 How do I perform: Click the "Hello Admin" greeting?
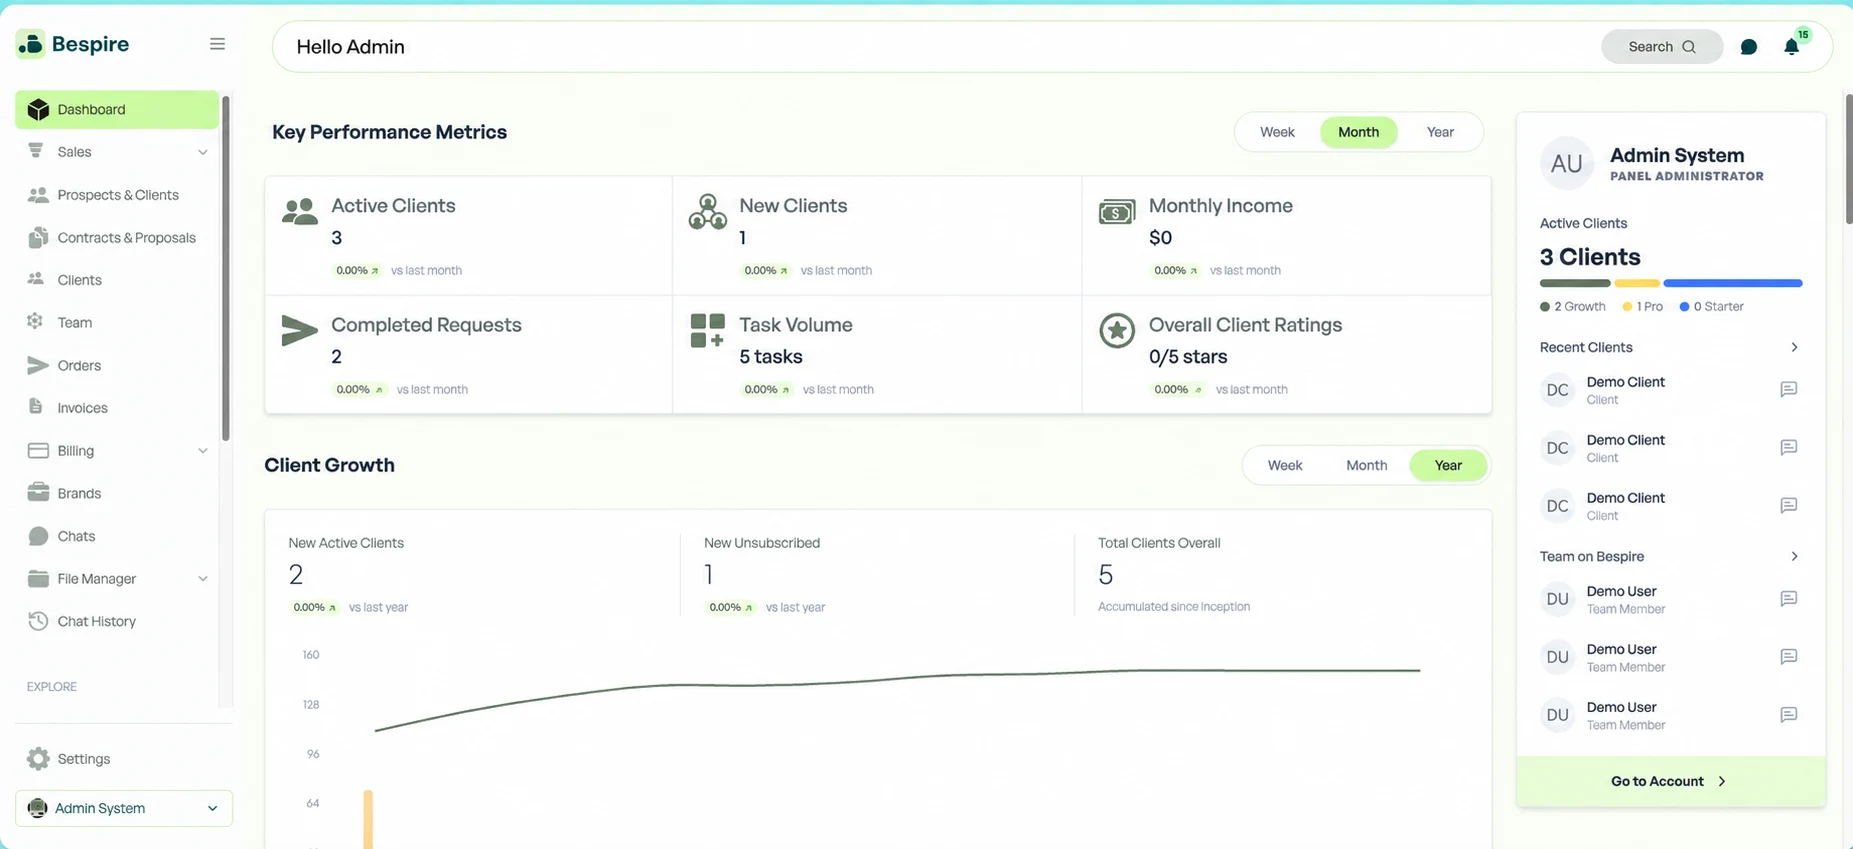click(350, 47)
